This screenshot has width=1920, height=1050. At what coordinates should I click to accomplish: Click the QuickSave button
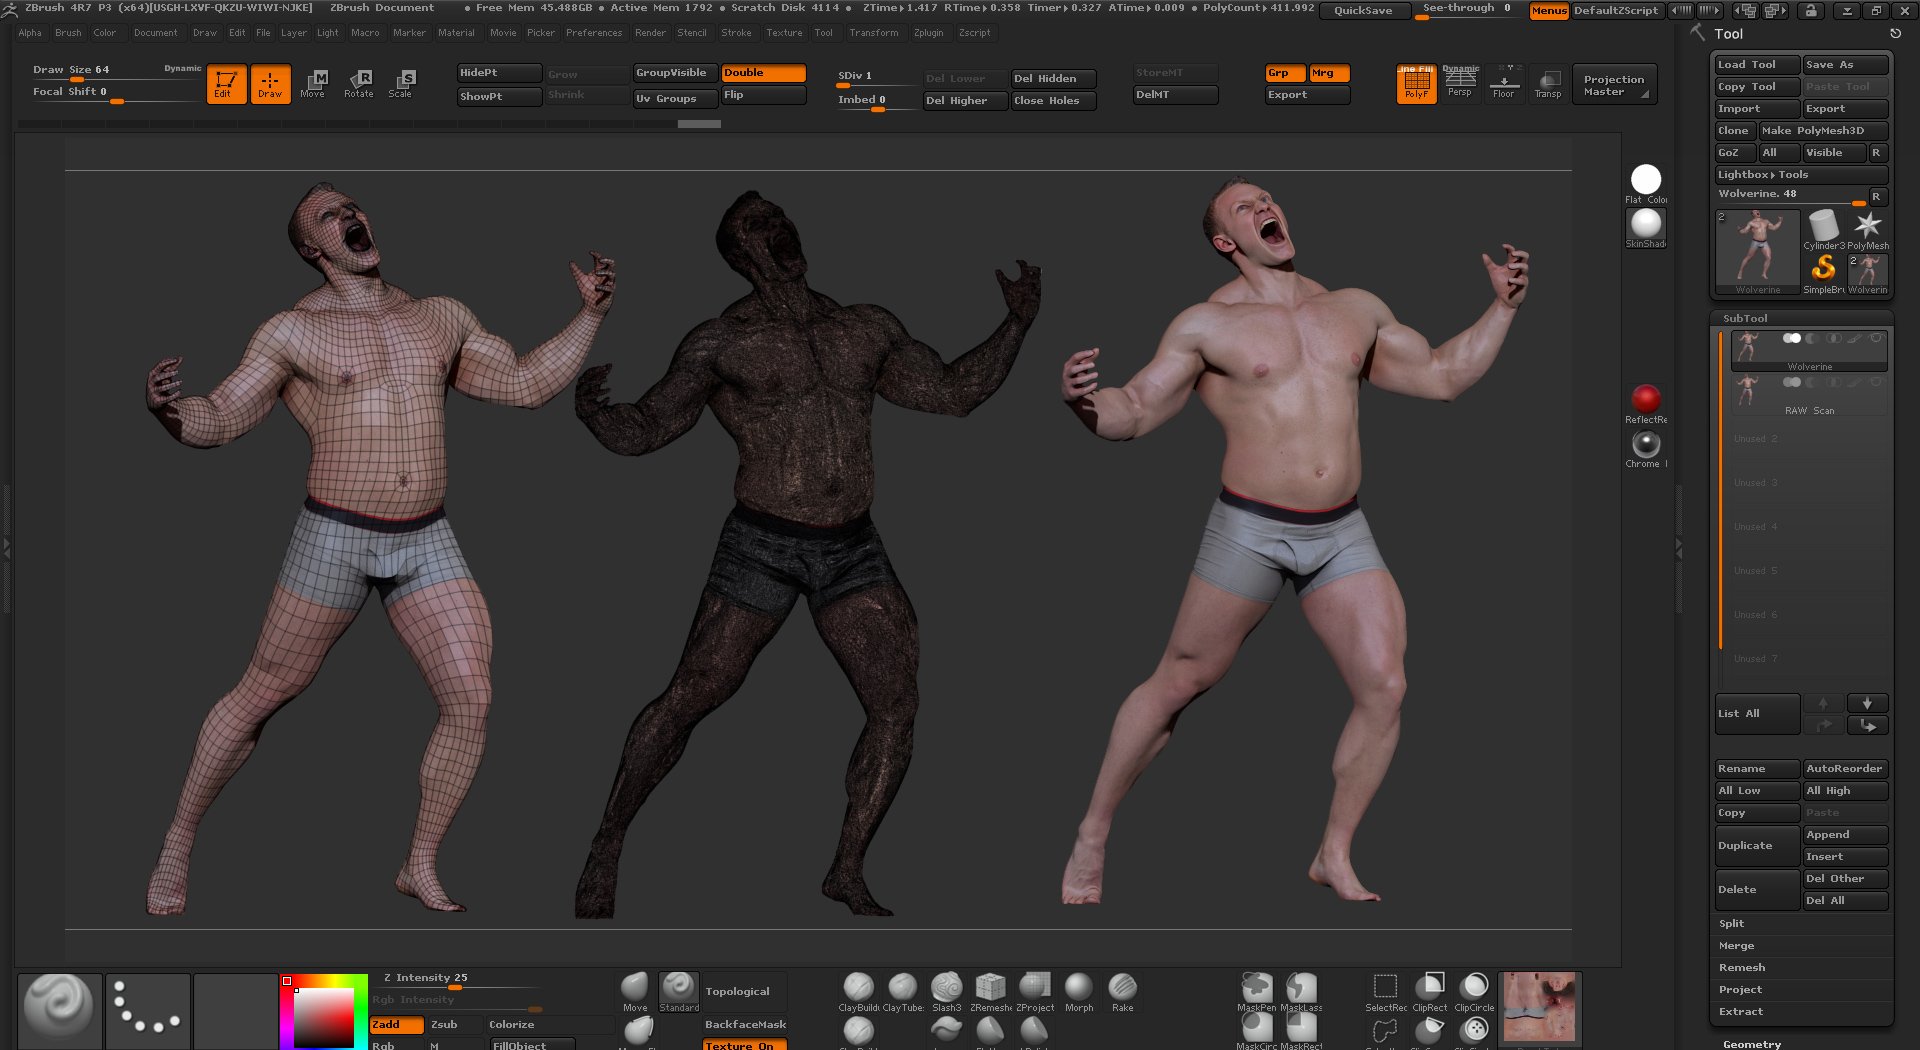click(x=1363, y=11)
